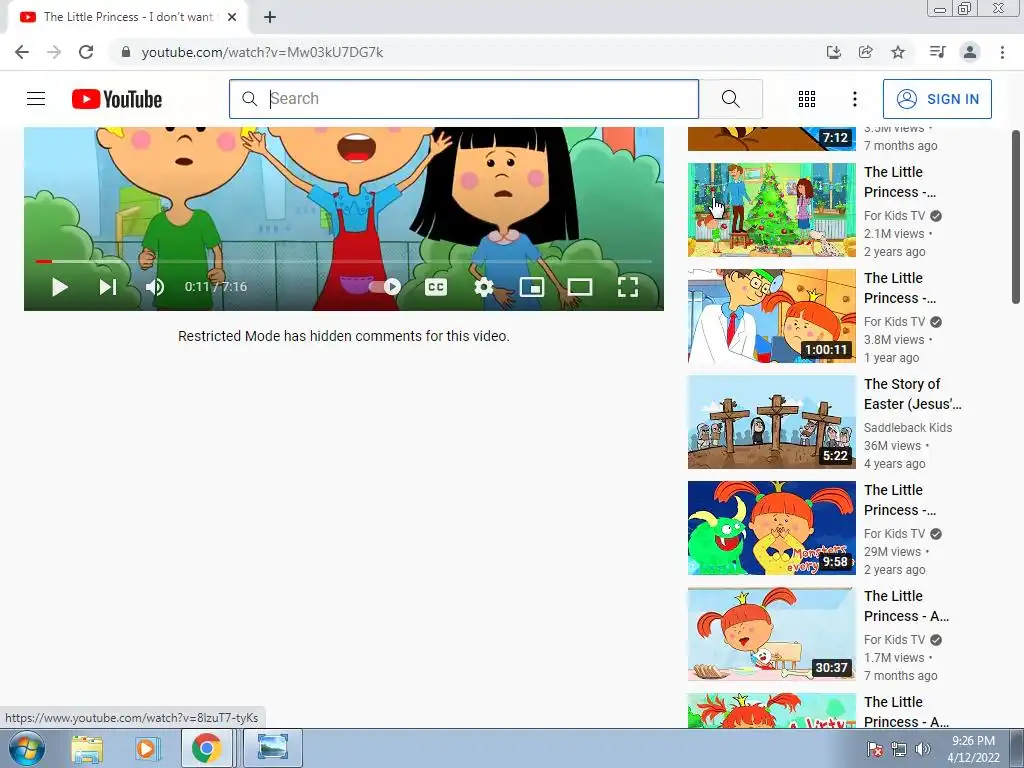This screenshot has width=1024, height=768.
Task: Go back in browser history
Action: point(22,52)
